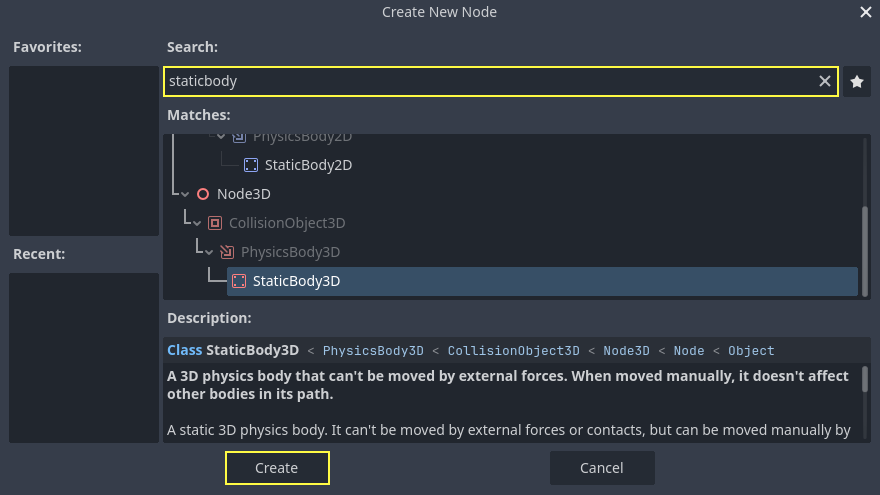Click the StaticBody2D node icon
This screenshot has width=880, height=495.
pyautogui.click(x=251, y=165)
